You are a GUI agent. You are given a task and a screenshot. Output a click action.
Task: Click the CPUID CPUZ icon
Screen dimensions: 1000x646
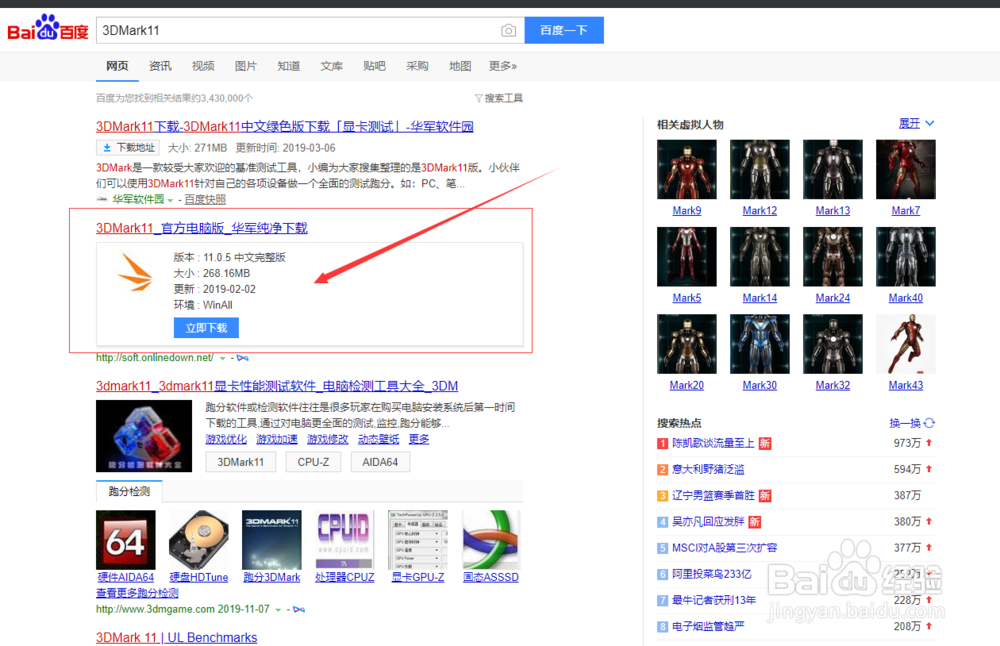[x=344, y=540]
